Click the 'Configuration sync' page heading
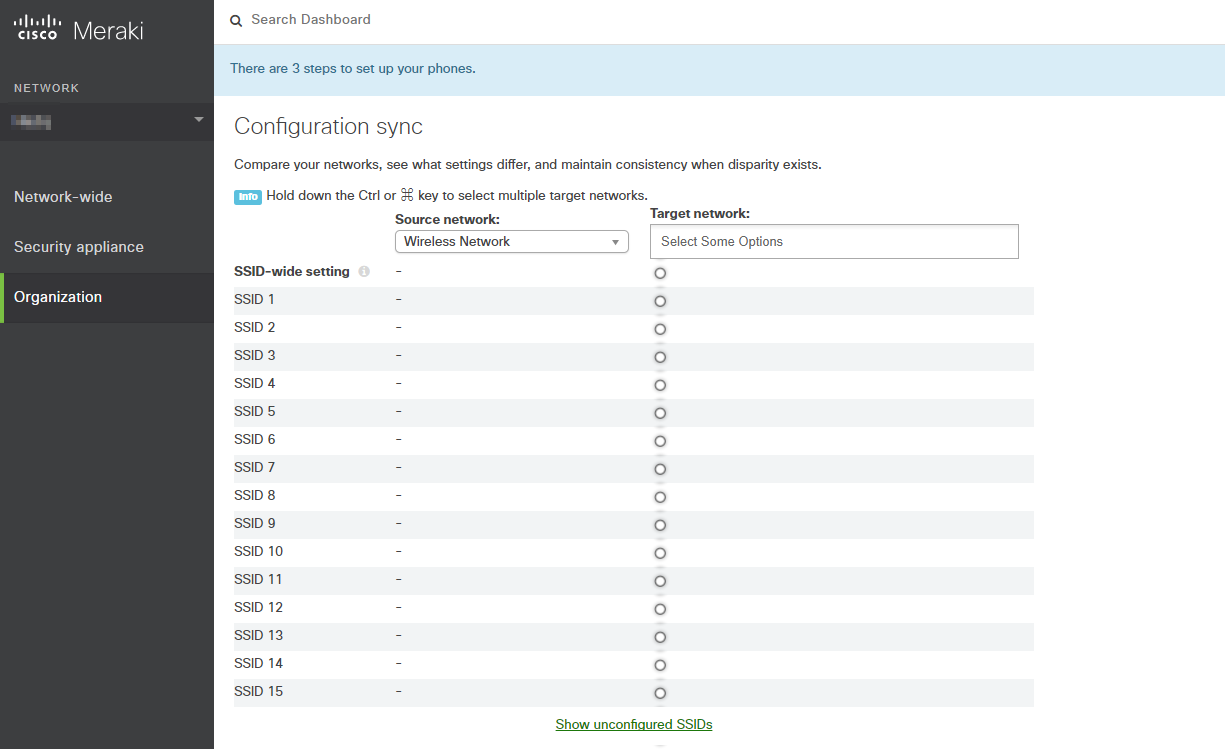1225x749 pixels. tap(328, 127)
